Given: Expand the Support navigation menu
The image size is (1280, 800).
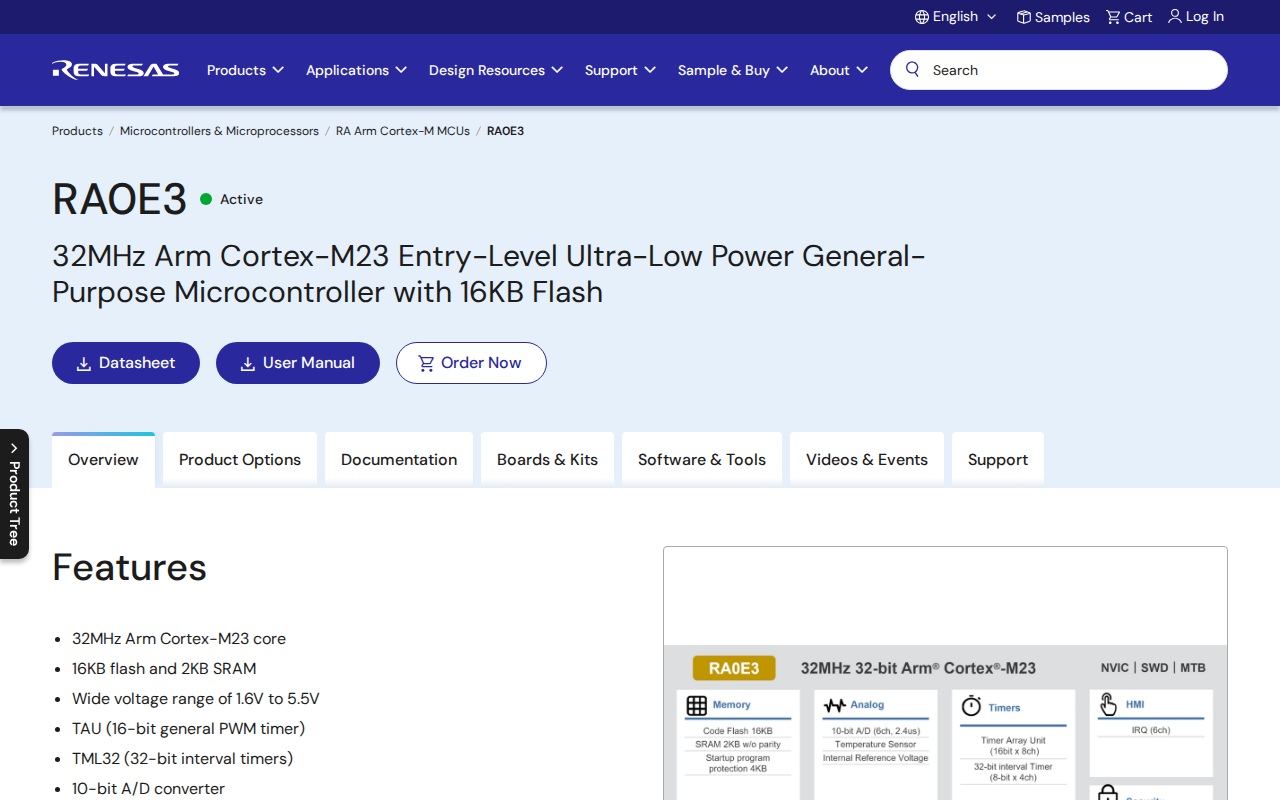Looking at the screenshot, I should click(x=621, y=70).
